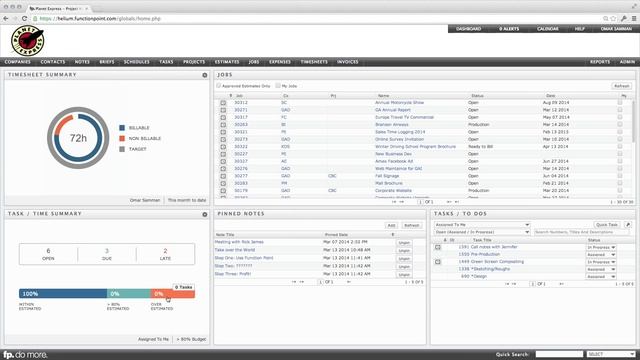Tick the My Jobs checkbox
The image size is (640, 360).
(x=278, y=86)
